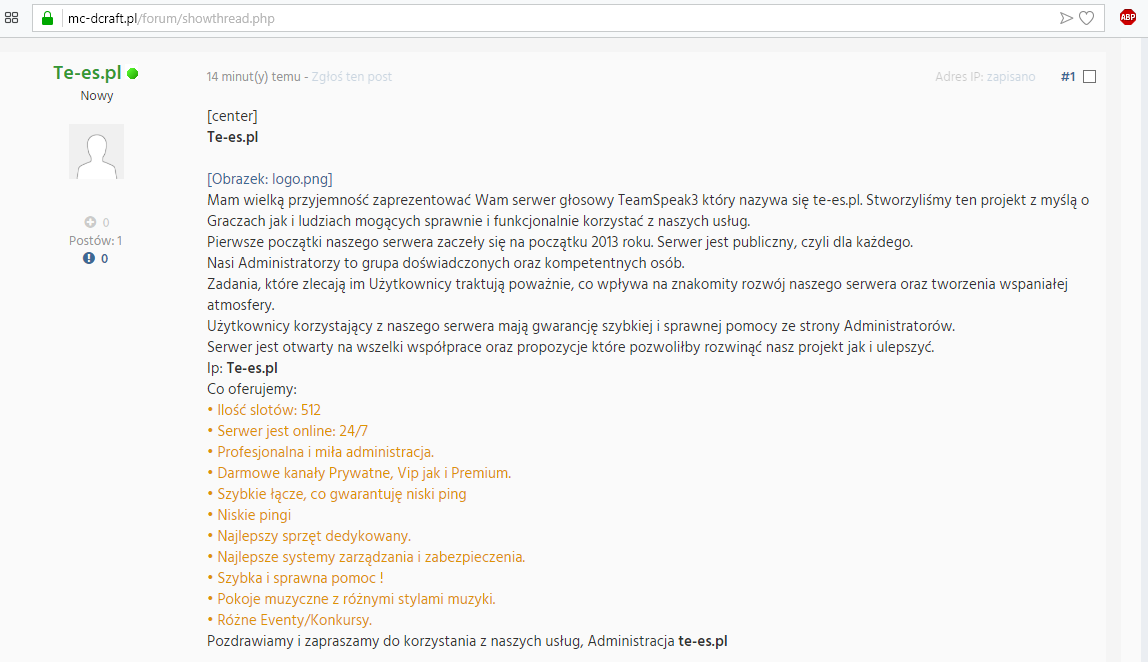Click 'Zgłoś ten post' report link
Image resolution: width=1148 pixels, height=662 pixels.
(351, 76)
